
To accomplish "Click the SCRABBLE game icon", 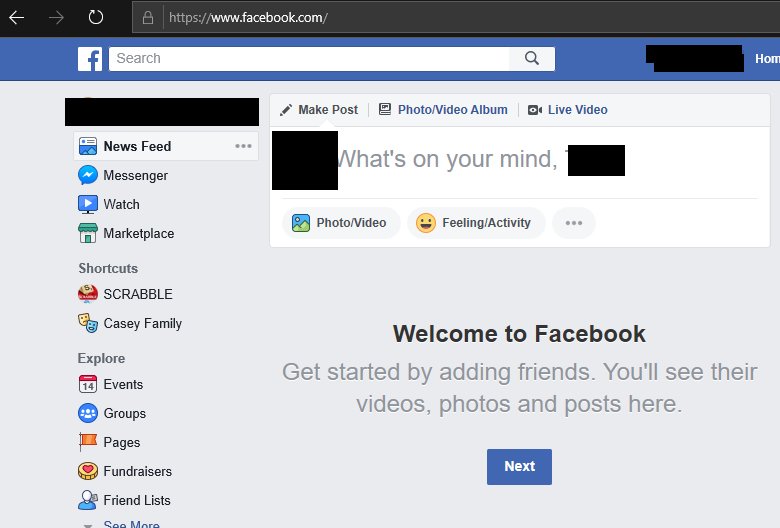I will pyautogui.click(x=88, y=294).
